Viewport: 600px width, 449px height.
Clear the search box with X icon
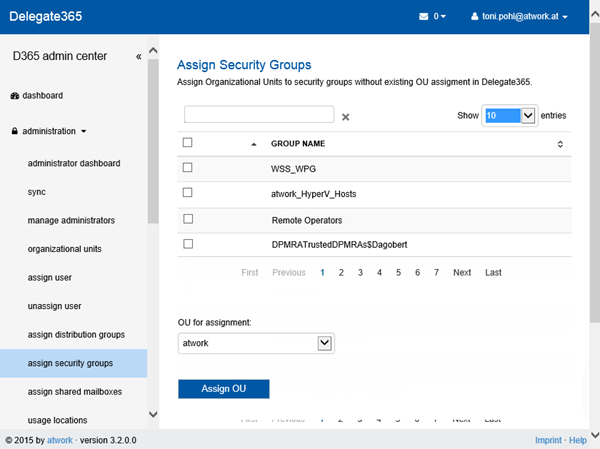click(x=346, y=117)
